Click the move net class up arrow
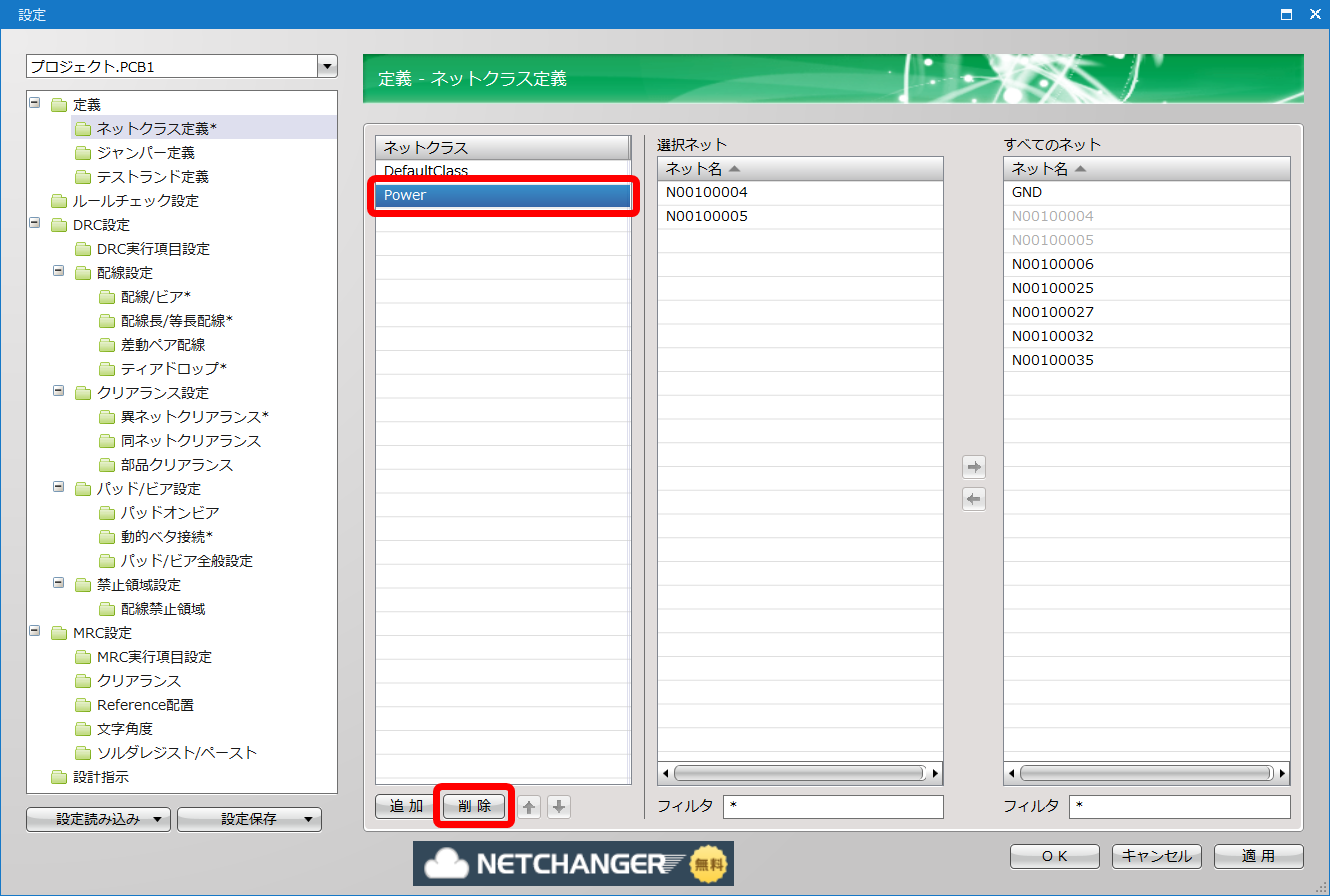 (530, 807)
